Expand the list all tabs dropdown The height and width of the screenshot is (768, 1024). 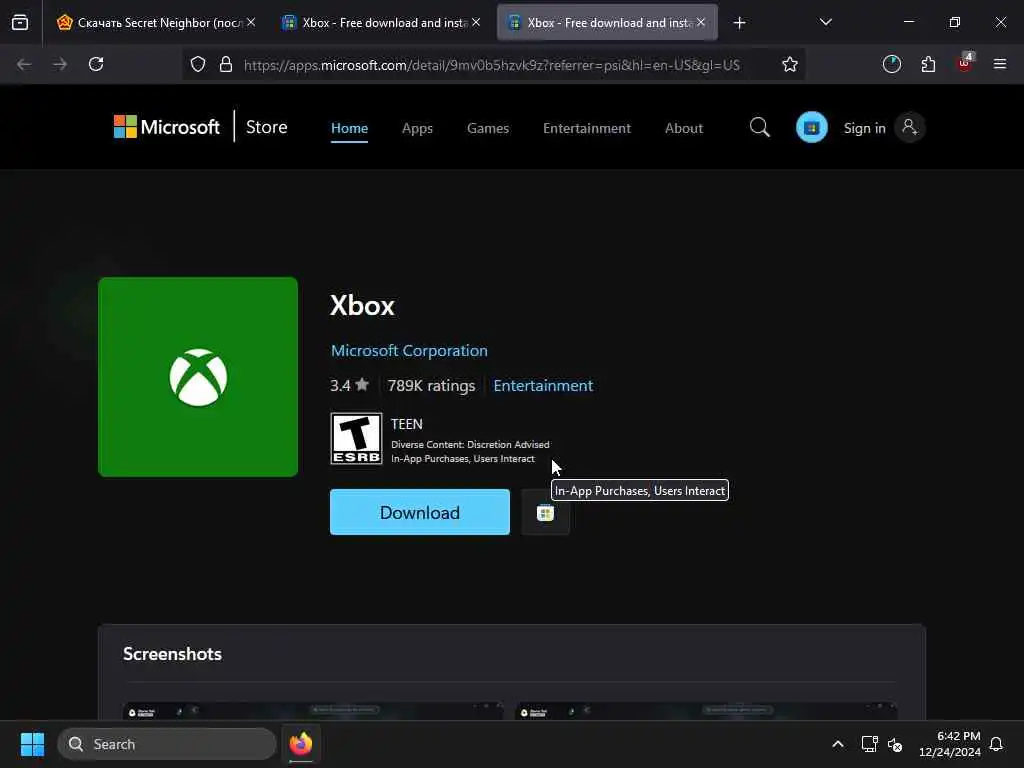pos(825,22)
